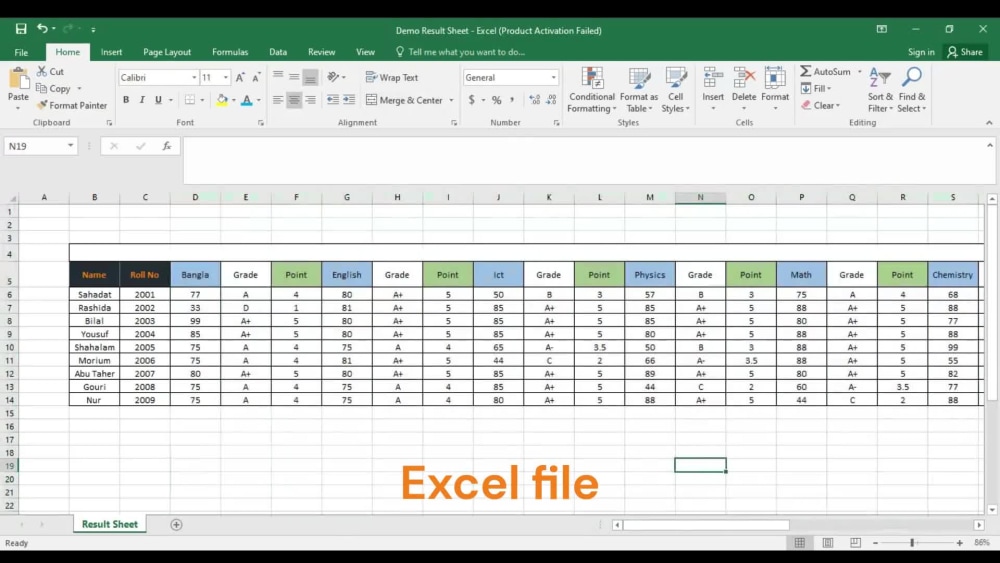Switch to the Insert tab
Image resolution: width=1000 pixels, height=563 pixels.
[x=111, y=52]
